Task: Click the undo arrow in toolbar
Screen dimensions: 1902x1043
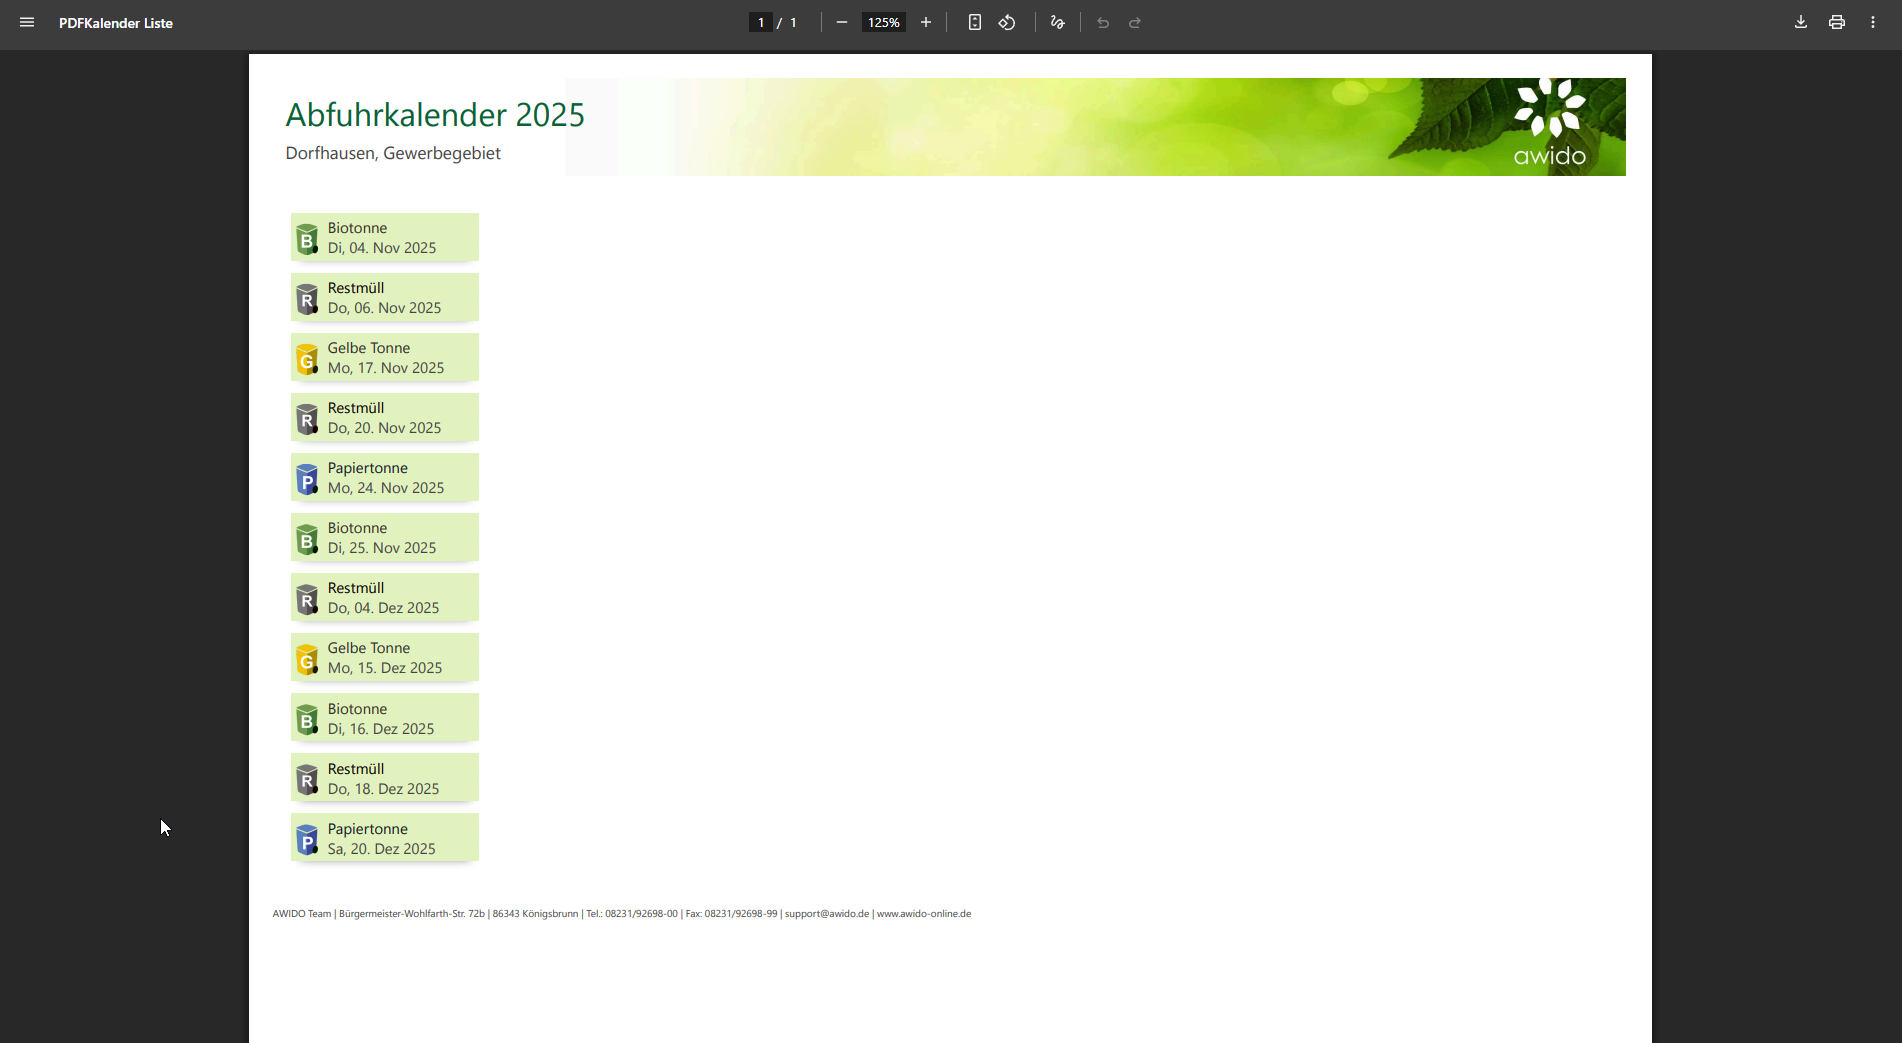Action: pos(1103,22)
